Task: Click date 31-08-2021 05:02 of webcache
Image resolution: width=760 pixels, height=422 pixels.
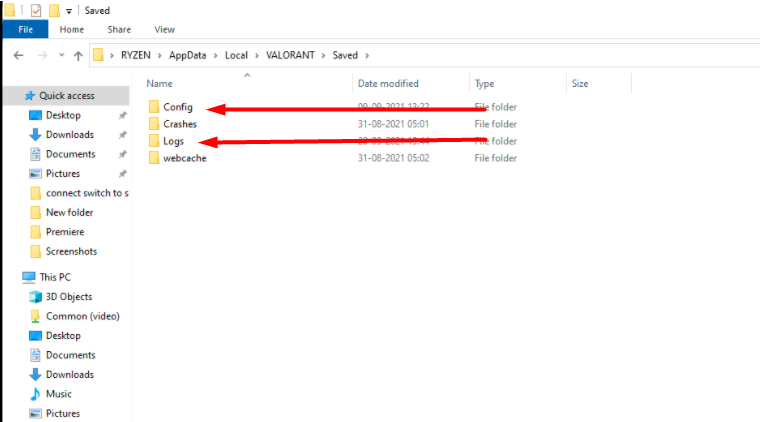Action: [393, 158]
